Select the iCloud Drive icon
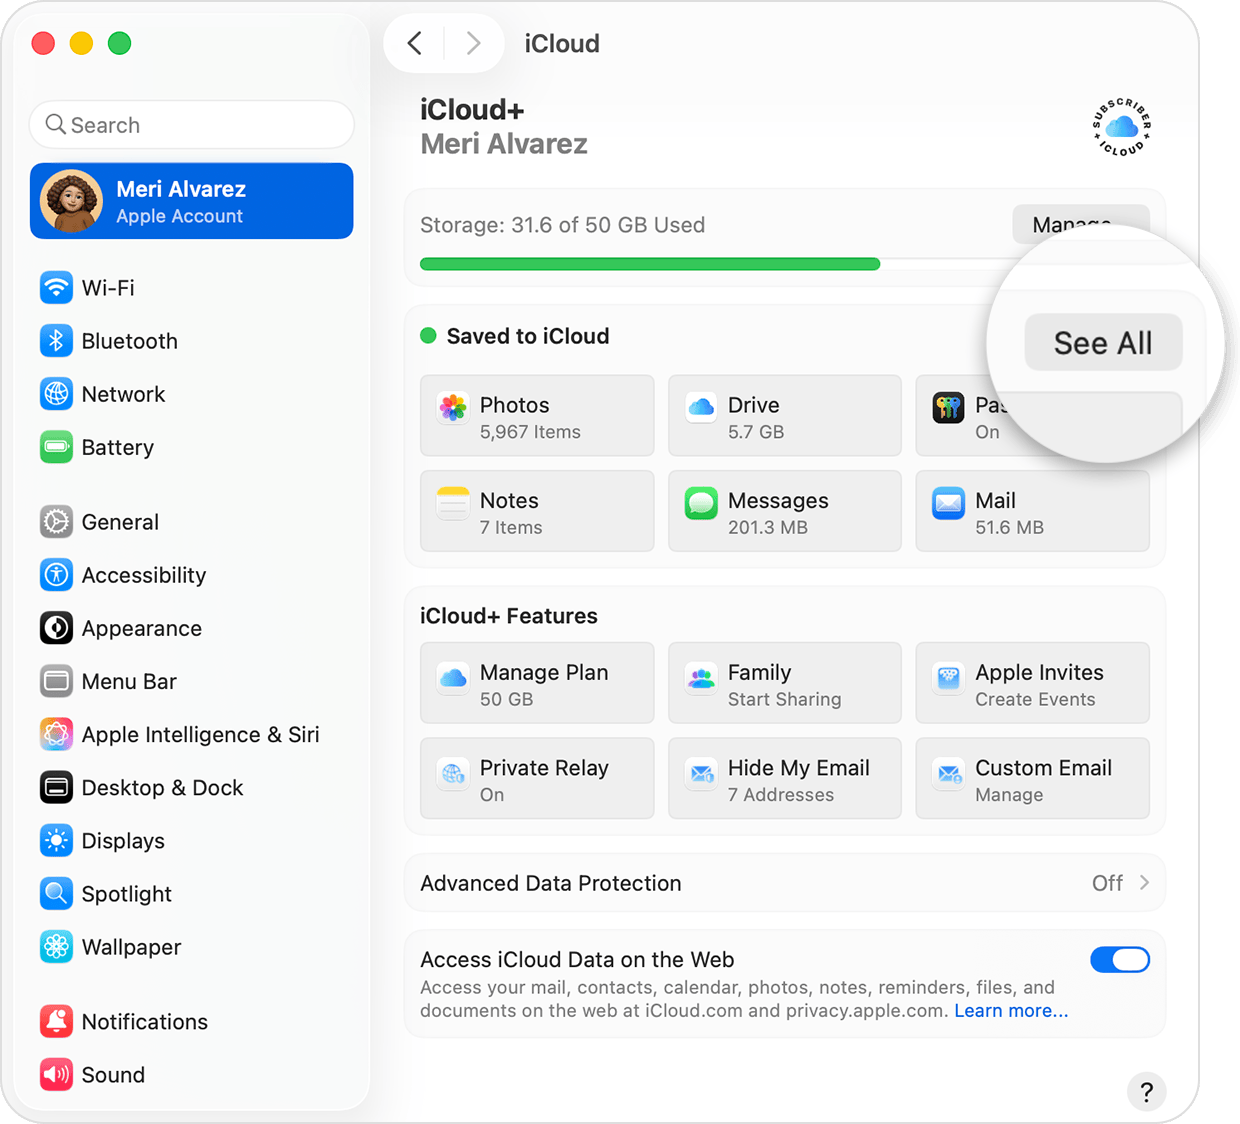Viewport: 1240px width, 1124px height. [700, 405]
